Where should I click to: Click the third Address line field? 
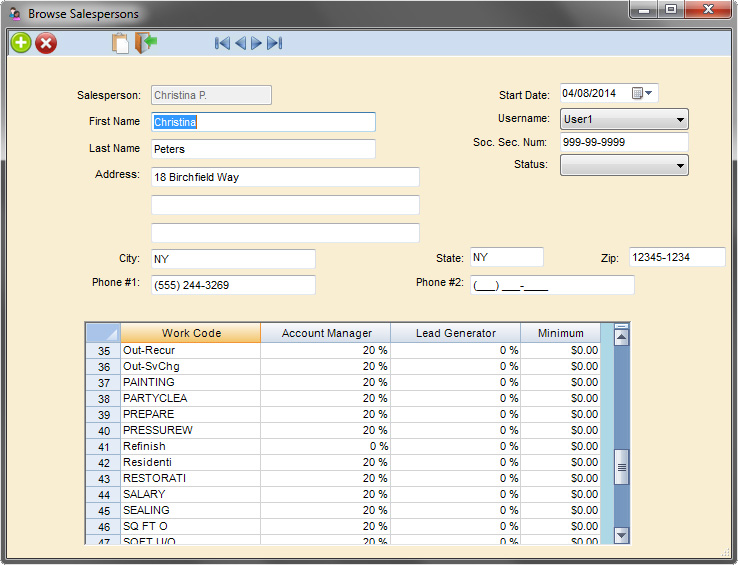click(x=285, y=233)
